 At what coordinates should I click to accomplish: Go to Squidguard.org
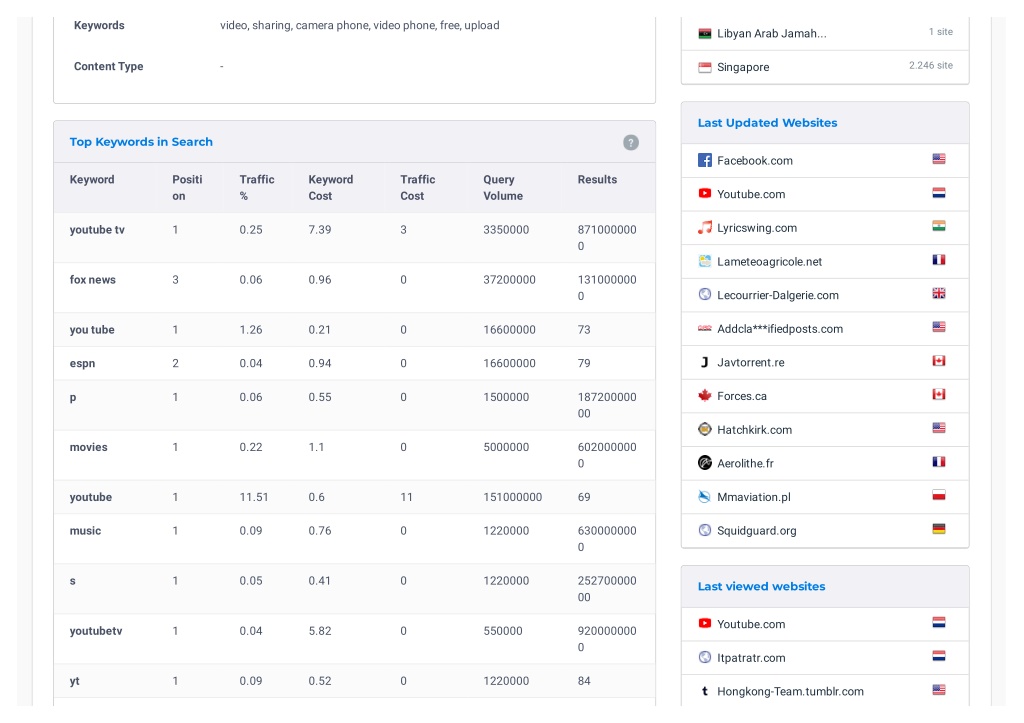click(756, 531)
